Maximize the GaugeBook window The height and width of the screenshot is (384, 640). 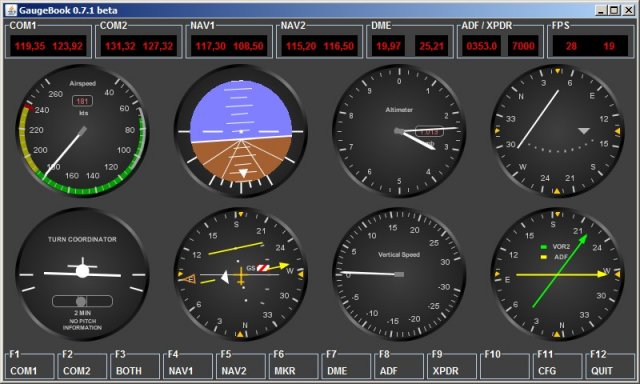pos(613,10)
